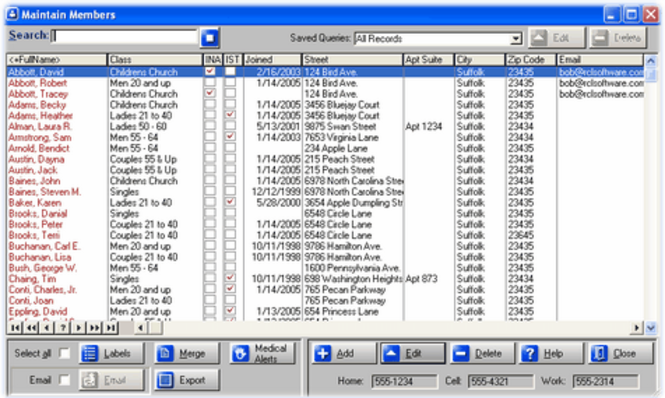
Task: Click the Street column header
Action: (352, 60)
